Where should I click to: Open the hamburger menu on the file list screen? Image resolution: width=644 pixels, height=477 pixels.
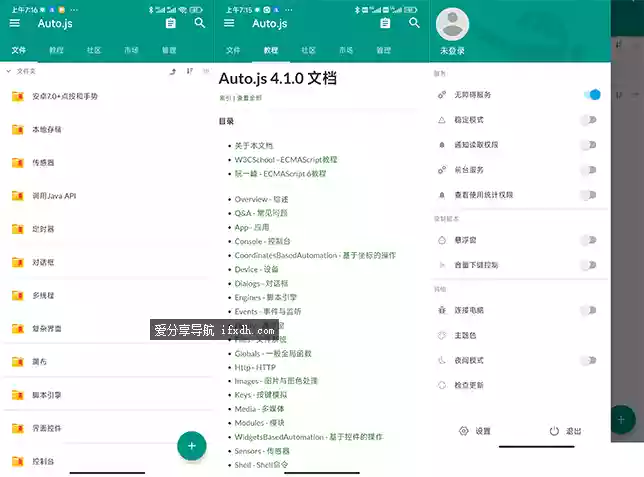(15, 23)
